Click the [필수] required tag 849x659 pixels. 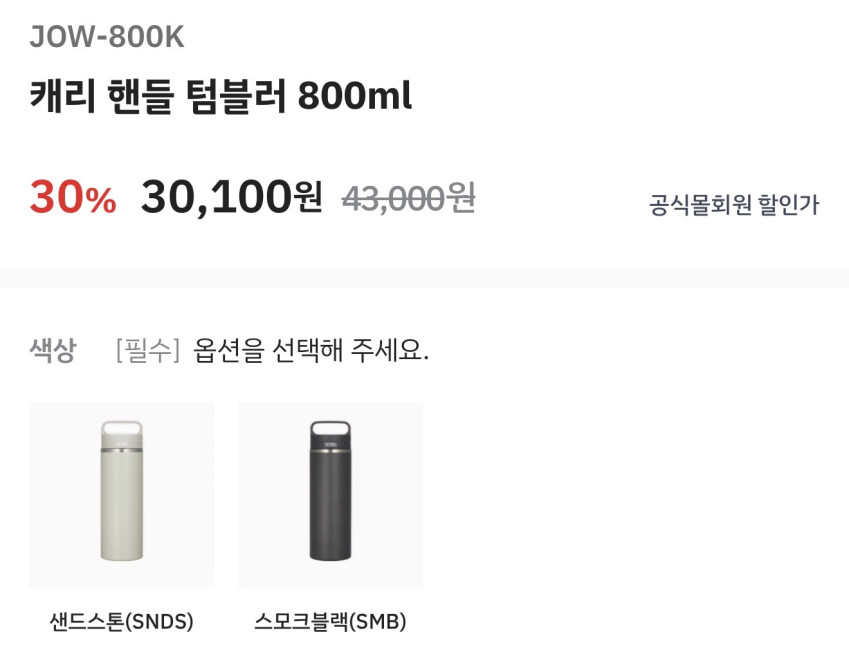[147, 351]
